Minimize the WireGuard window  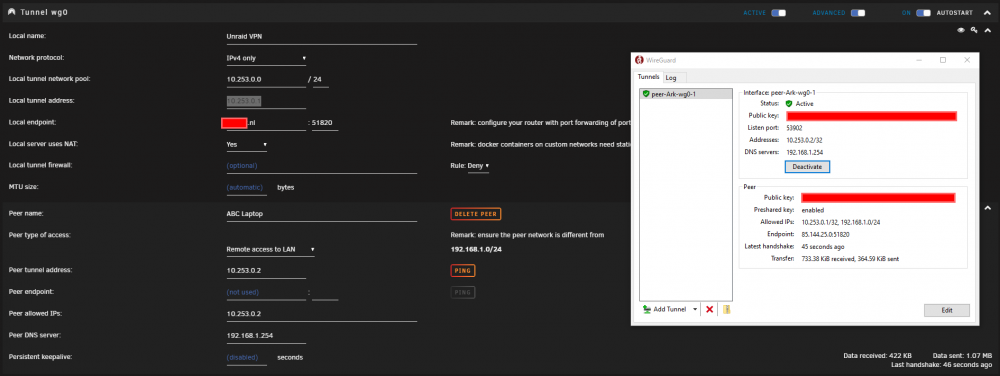919,60
